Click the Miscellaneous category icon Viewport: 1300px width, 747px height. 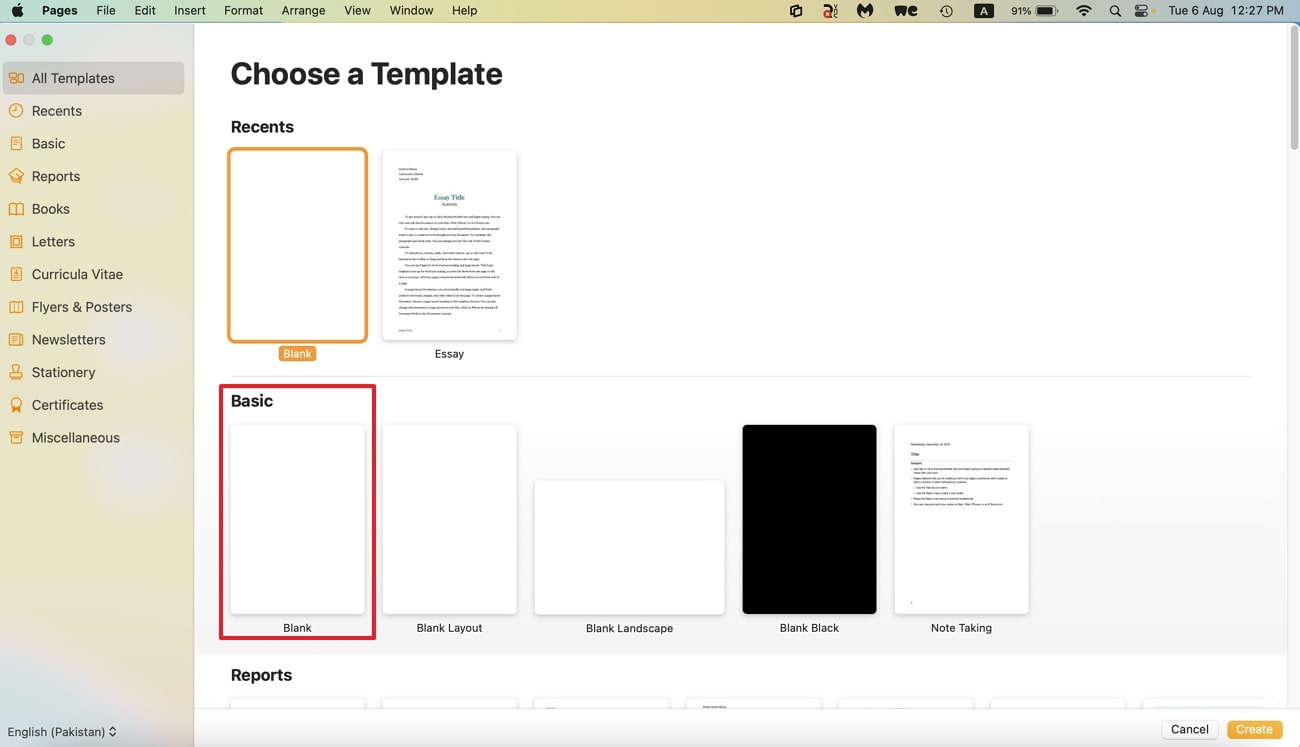point(16,437)
